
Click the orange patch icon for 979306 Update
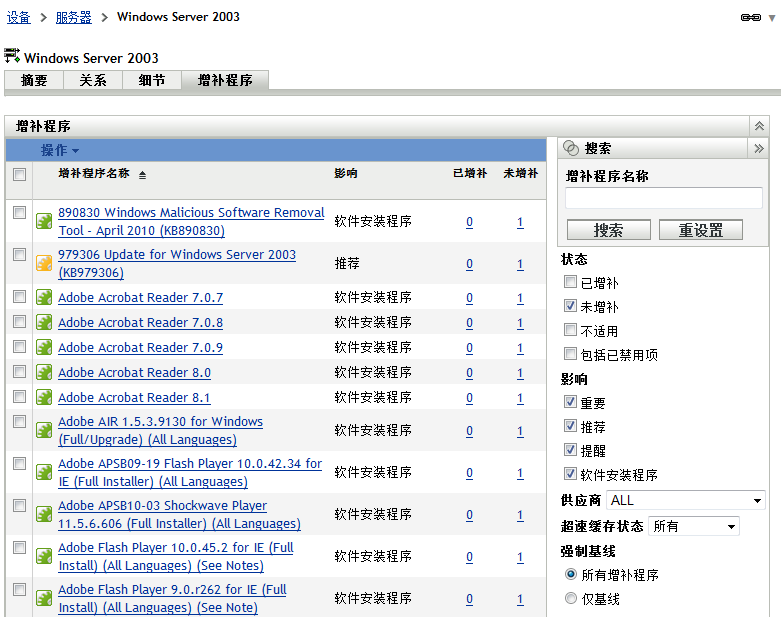(x=44, y=263)
